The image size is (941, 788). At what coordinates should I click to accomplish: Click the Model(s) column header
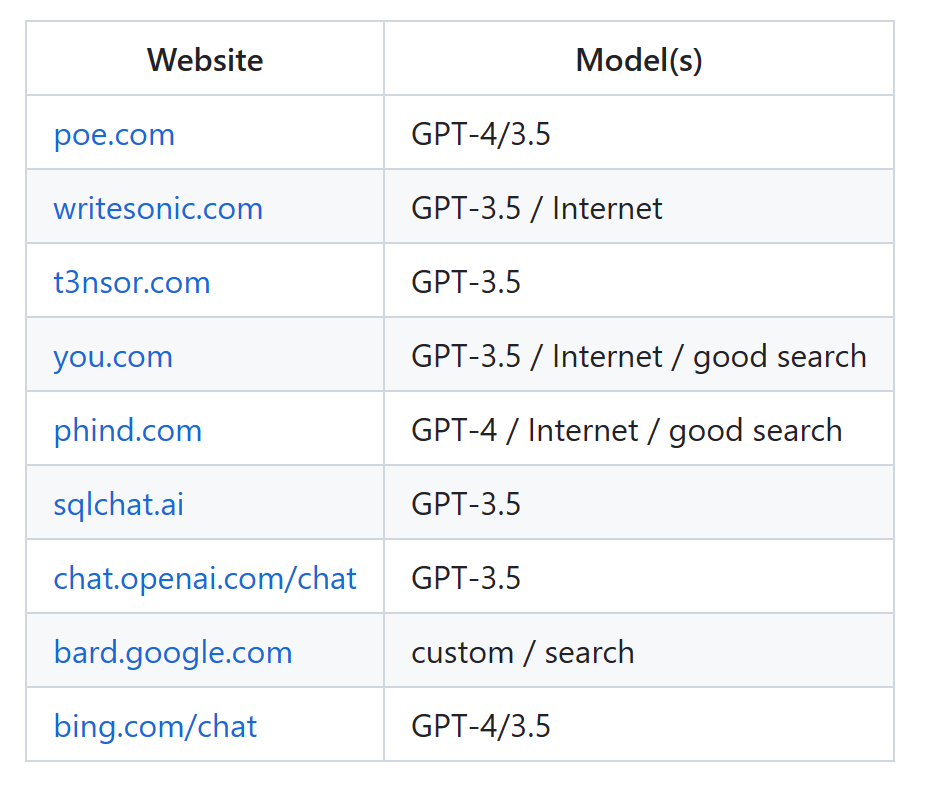639,59
